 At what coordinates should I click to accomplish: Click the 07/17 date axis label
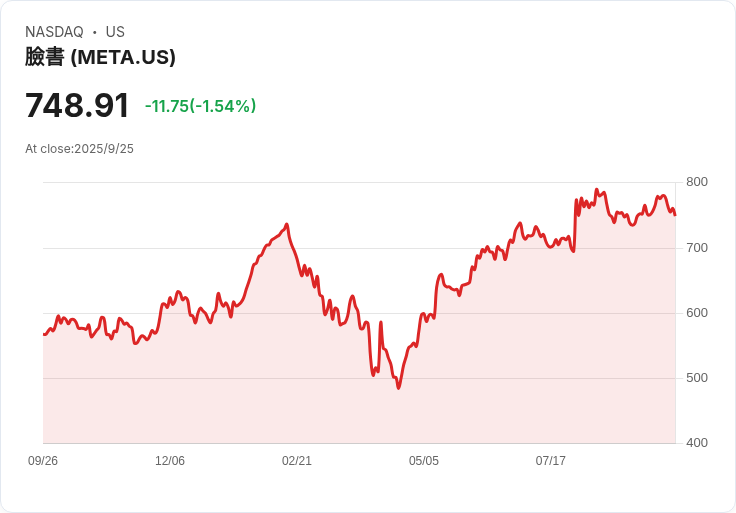pyautogui.click(x=551, y=461)
